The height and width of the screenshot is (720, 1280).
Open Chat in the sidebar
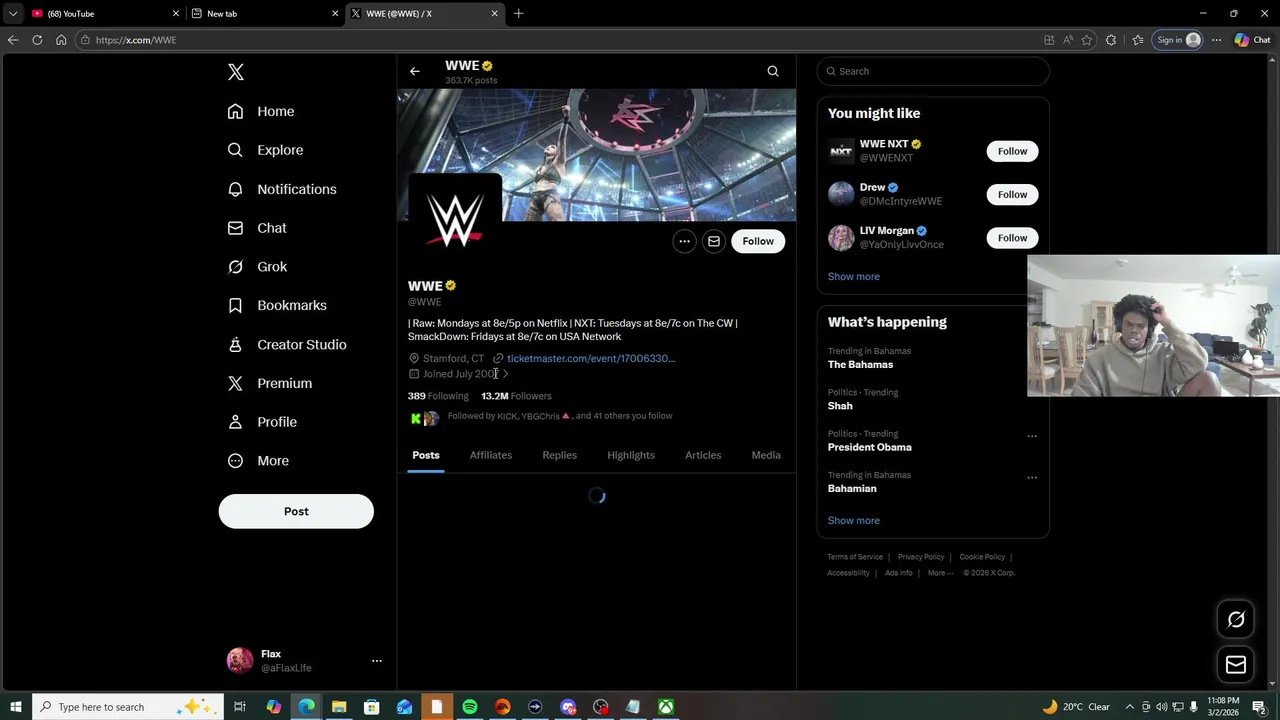tap(256, 228)
